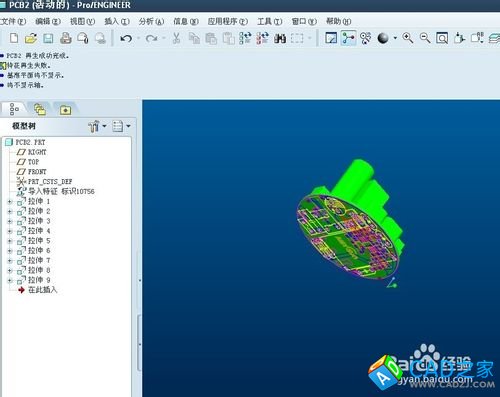Toggle the orient mode icon

point(366,38)
